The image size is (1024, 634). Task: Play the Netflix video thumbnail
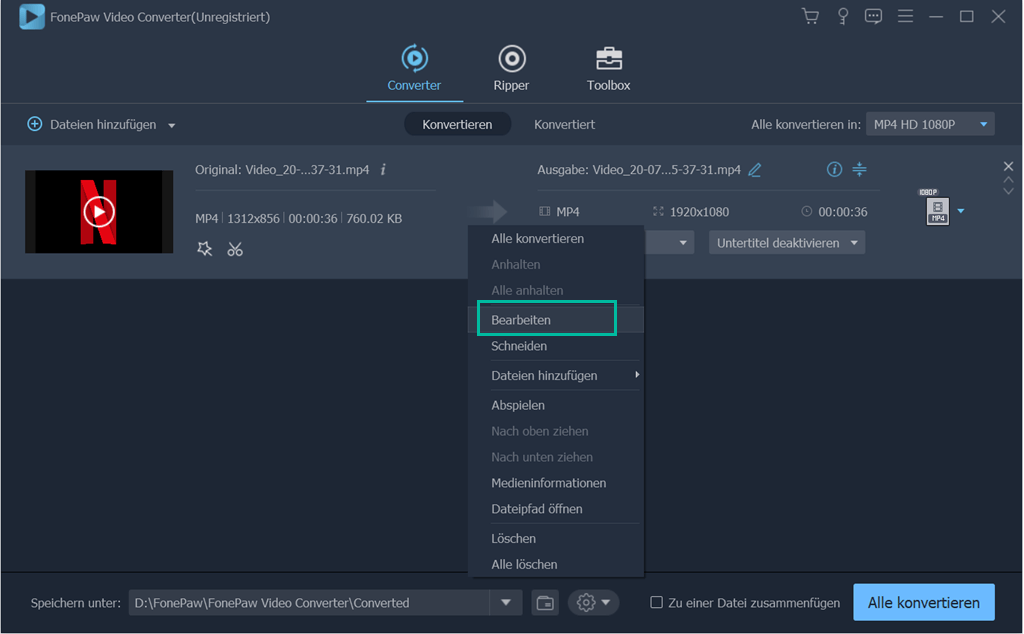(x=99, y=212)
